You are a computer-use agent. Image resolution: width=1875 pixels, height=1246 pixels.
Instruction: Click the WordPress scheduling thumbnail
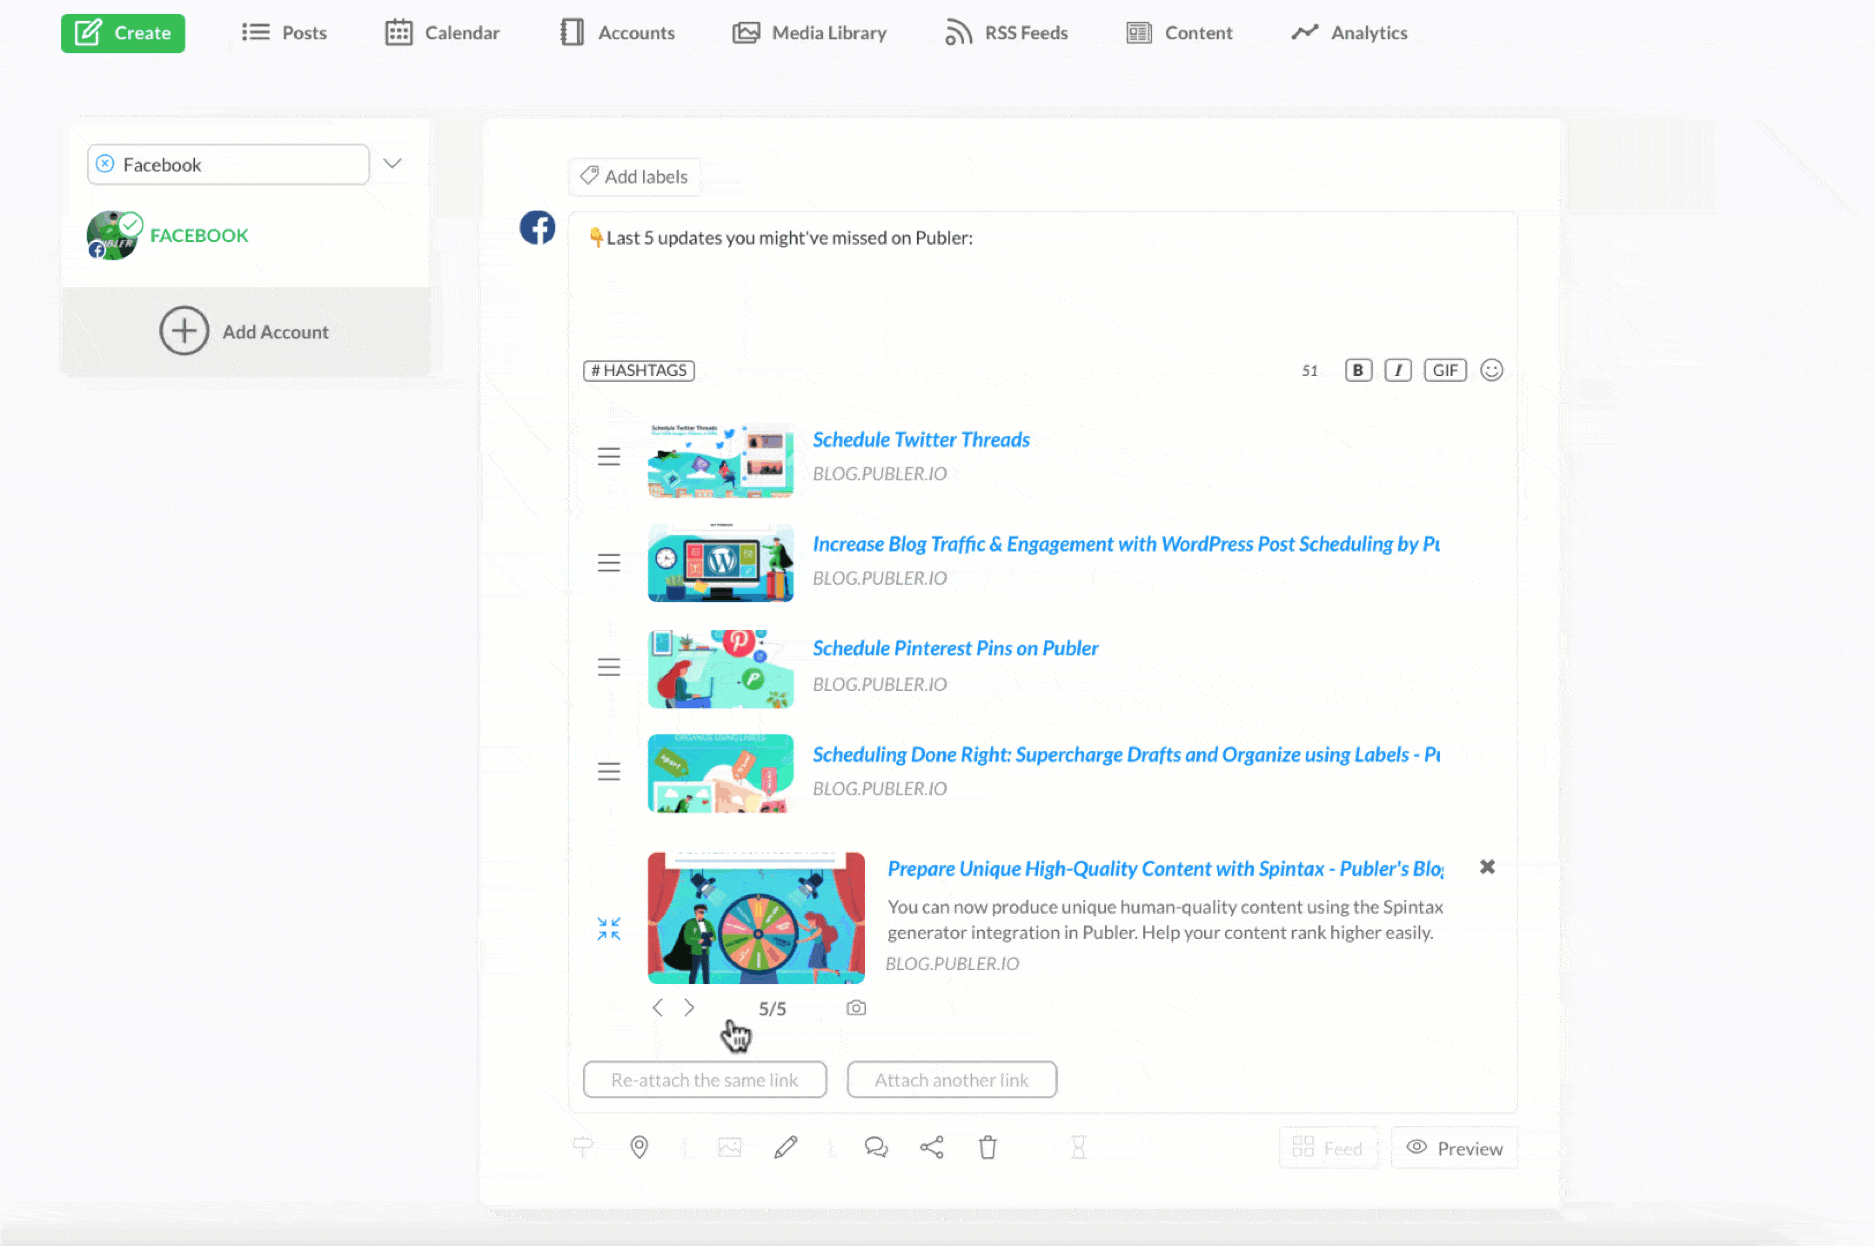720,563
